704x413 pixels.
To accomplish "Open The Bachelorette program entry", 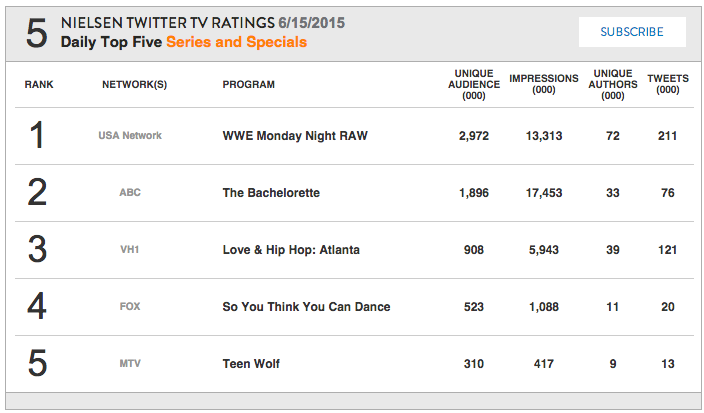I will pos(271,193).
